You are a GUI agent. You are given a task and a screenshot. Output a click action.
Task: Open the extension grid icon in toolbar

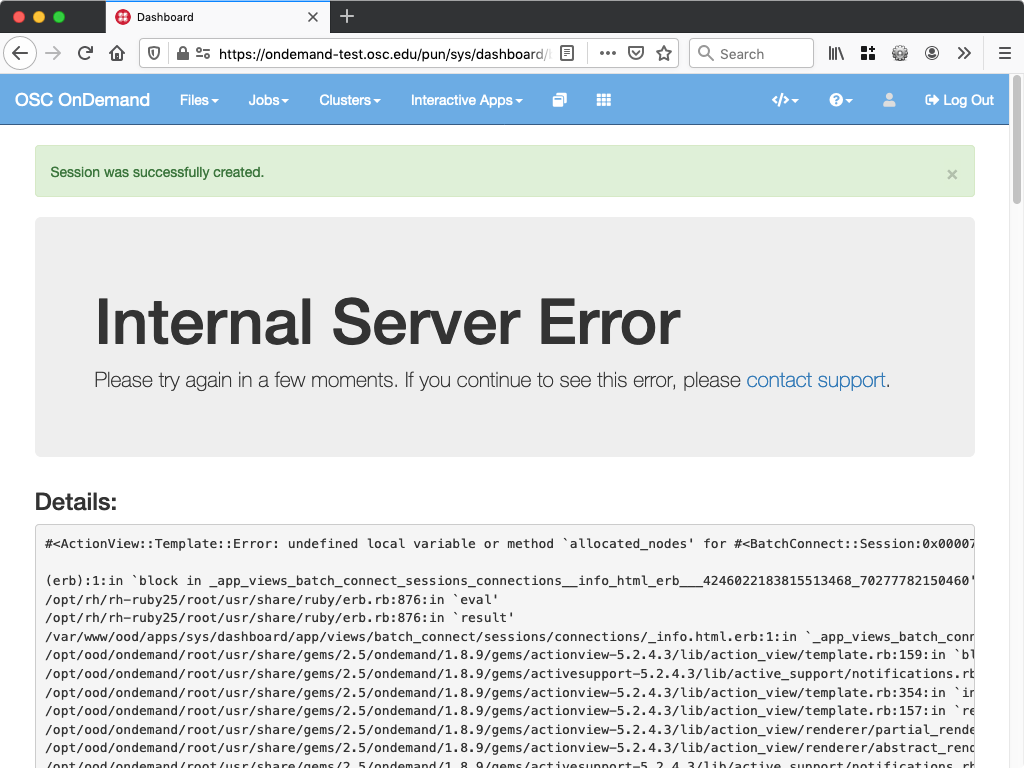[x=868, y=54]
